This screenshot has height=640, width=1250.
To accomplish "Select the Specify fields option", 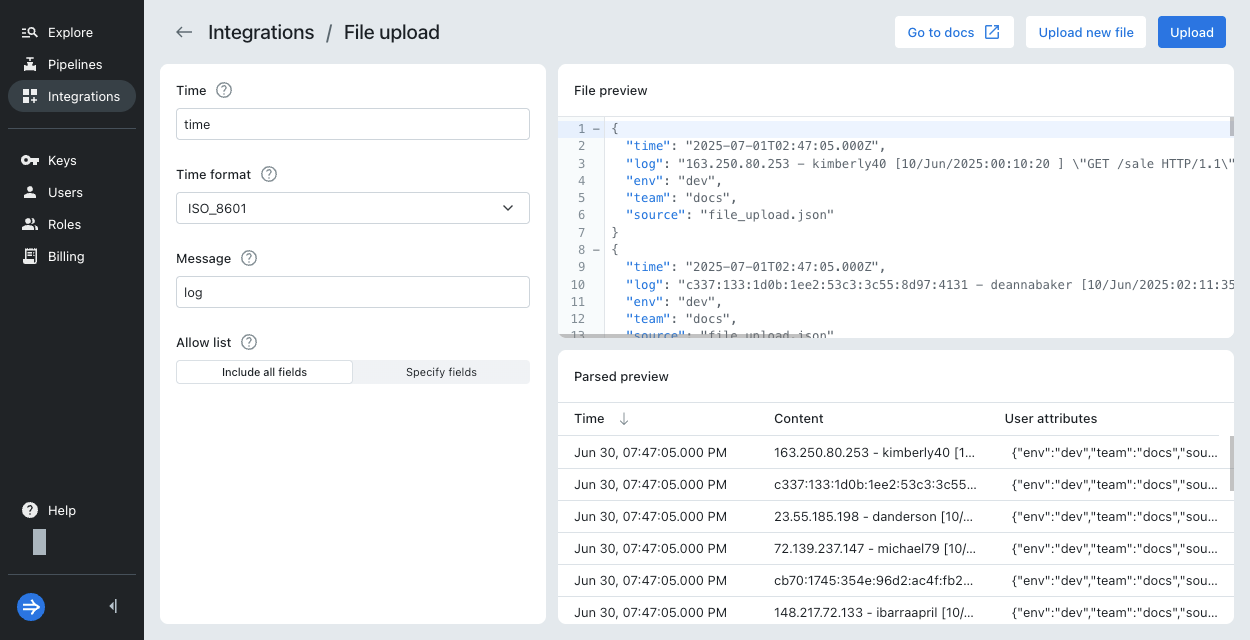I will tap(441, 372).
